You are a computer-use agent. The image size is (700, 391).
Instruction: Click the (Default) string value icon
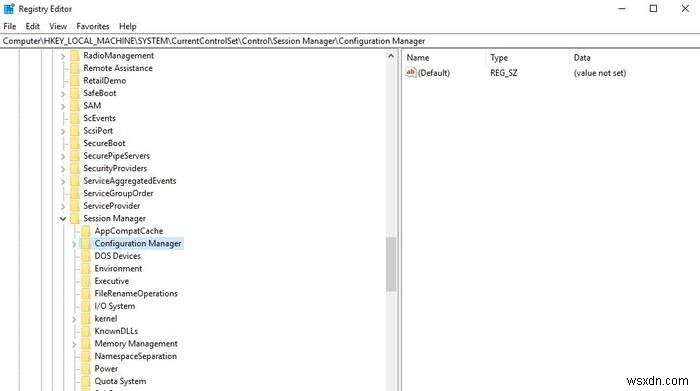click(x=411, y=72)
